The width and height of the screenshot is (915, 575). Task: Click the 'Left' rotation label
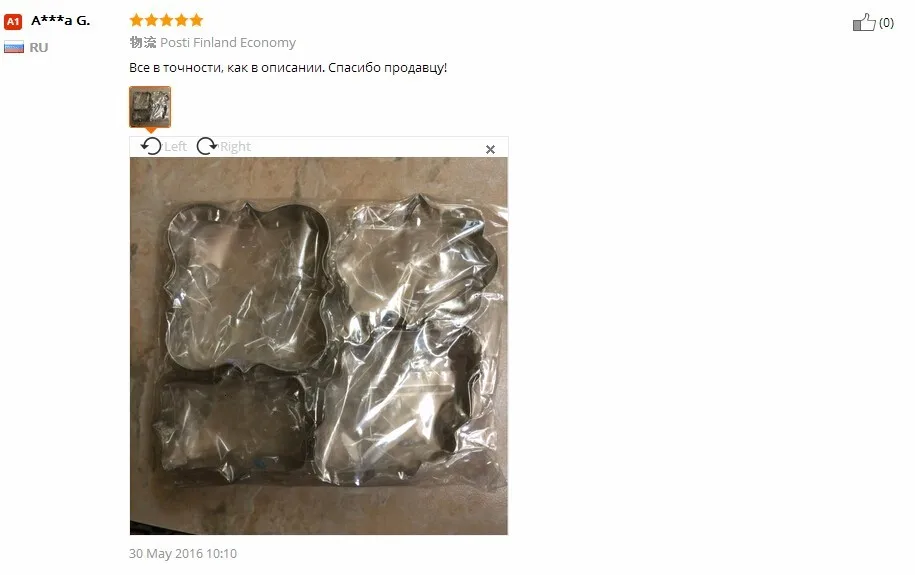click(175, 147)
